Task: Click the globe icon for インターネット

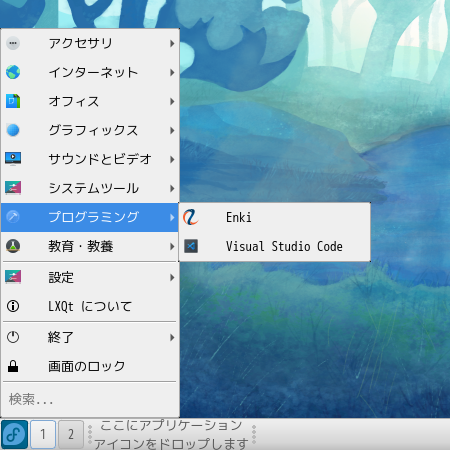Action: [x=13, y=72]
